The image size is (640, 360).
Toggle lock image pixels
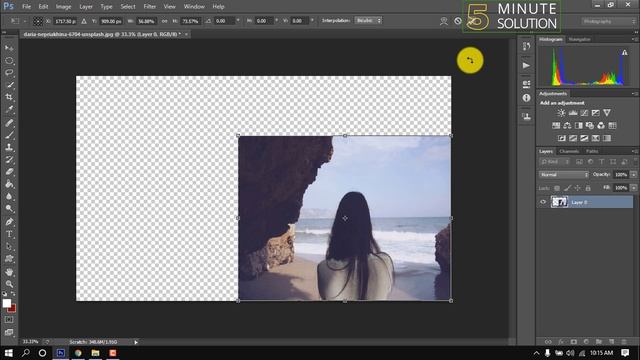[x=567, y=188]
